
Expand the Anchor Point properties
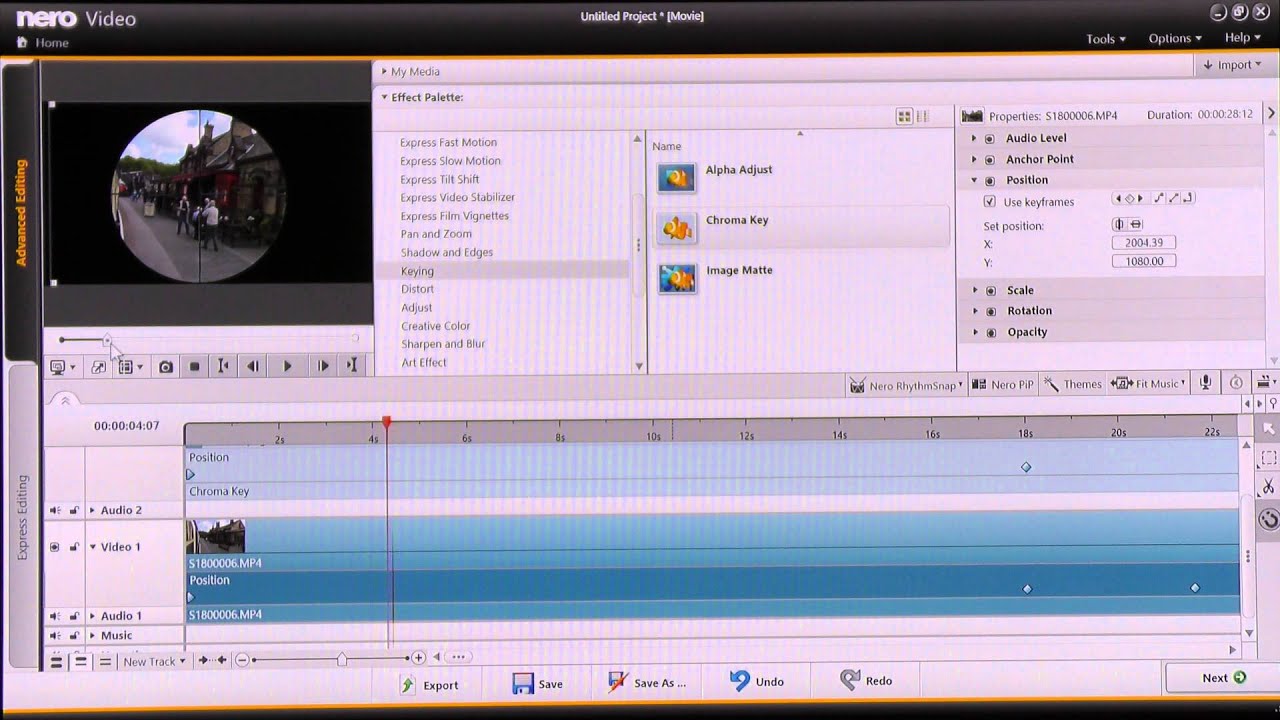974,159
